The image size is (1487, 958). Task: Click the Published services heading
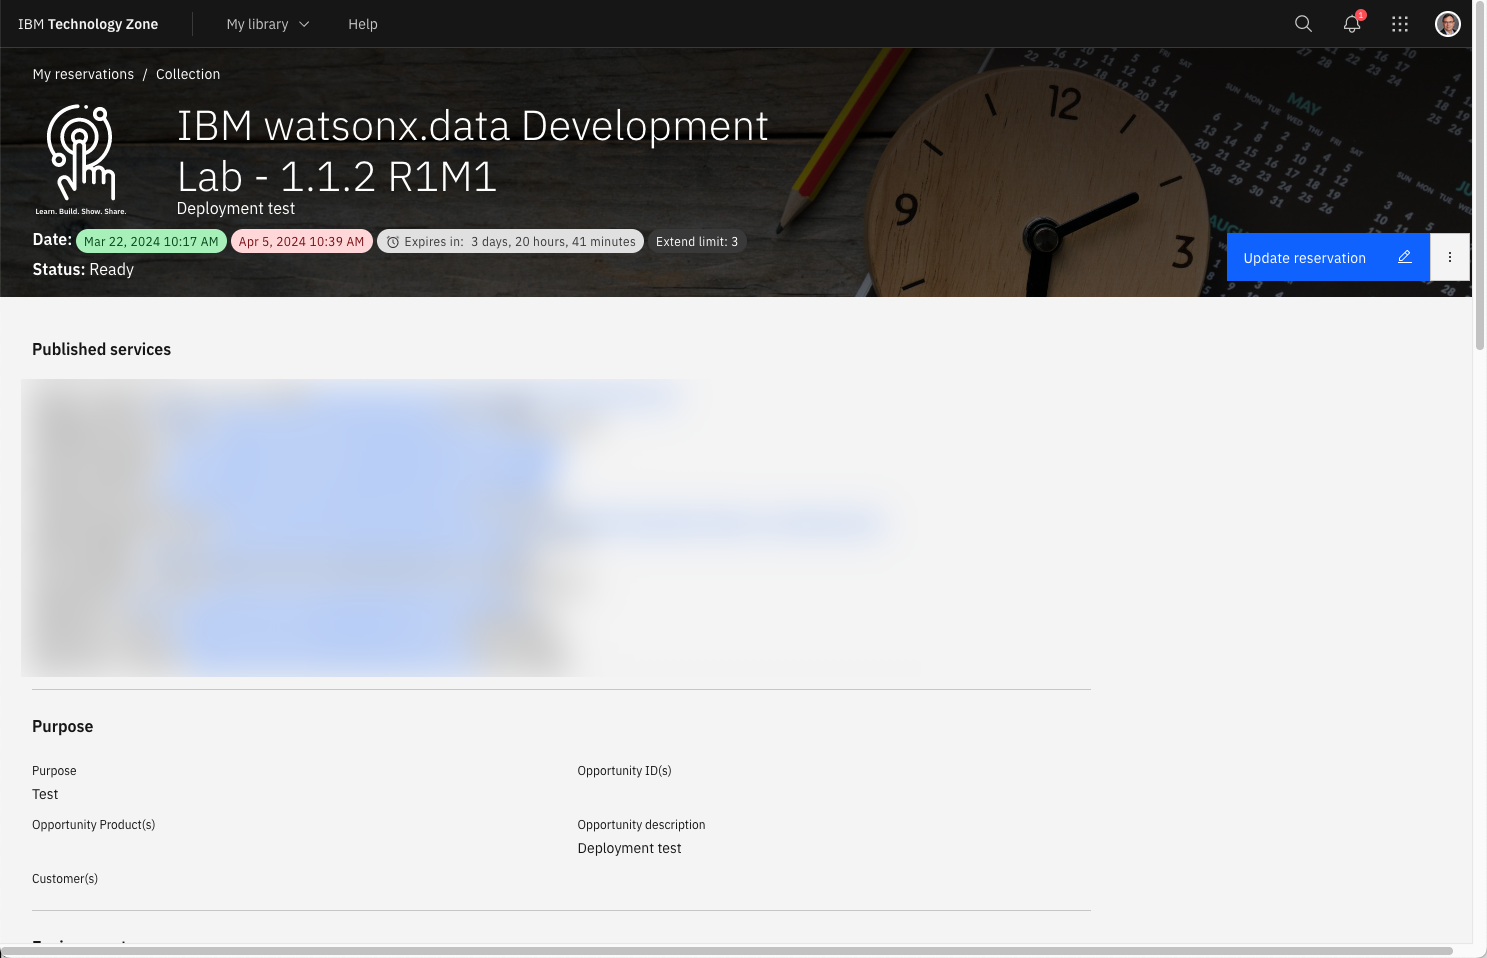click(x=101, y=349)
